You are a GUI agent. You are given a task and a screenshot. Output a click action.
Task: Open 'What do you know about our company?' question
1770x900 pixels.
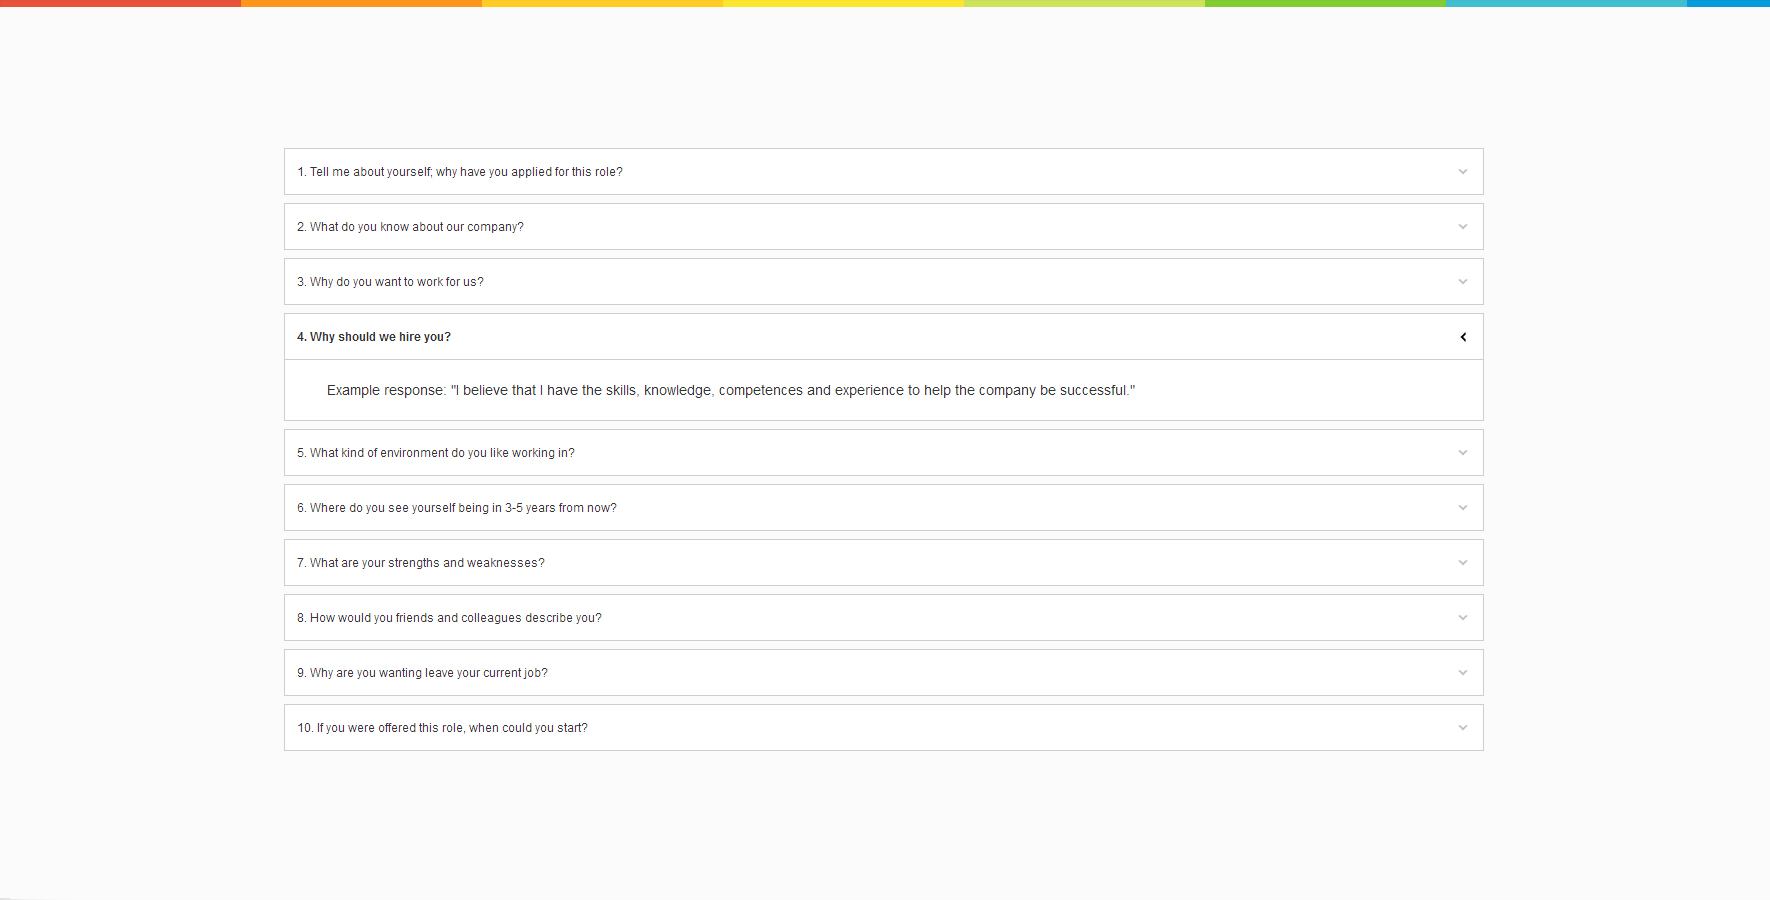click(x=883, y=227)
